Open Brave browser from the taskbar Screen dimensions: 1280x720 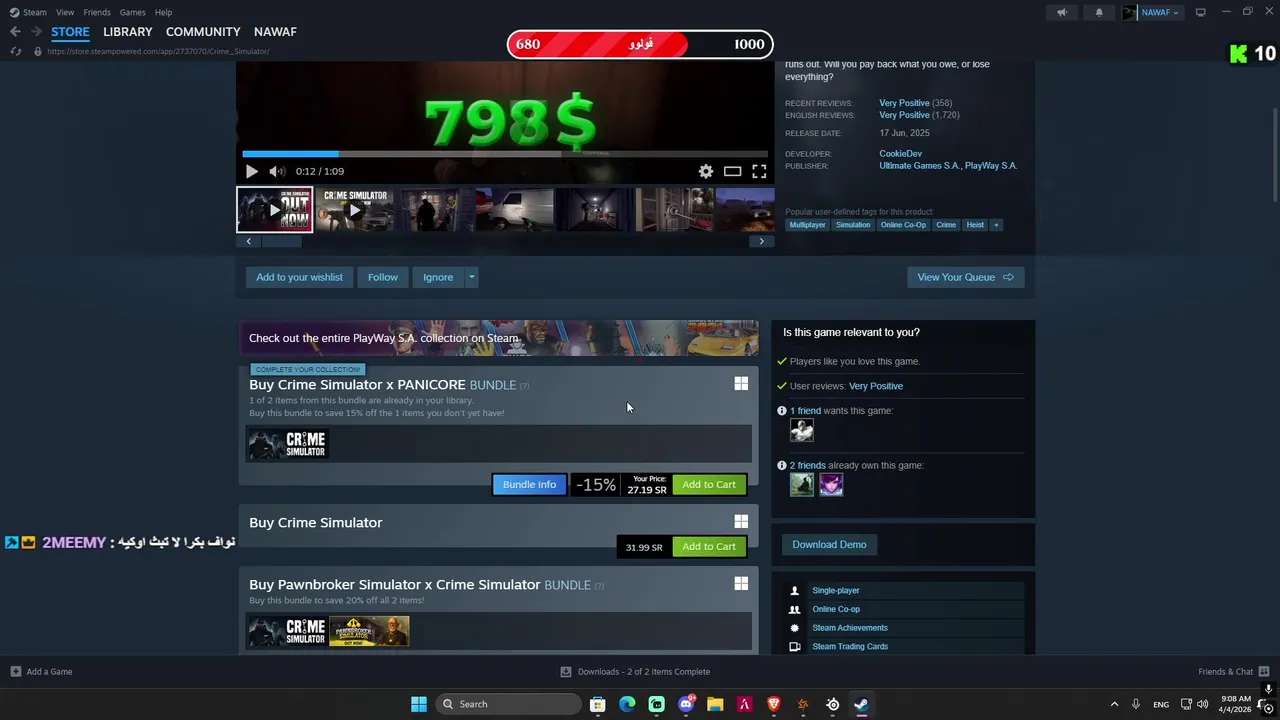[774, 704]
